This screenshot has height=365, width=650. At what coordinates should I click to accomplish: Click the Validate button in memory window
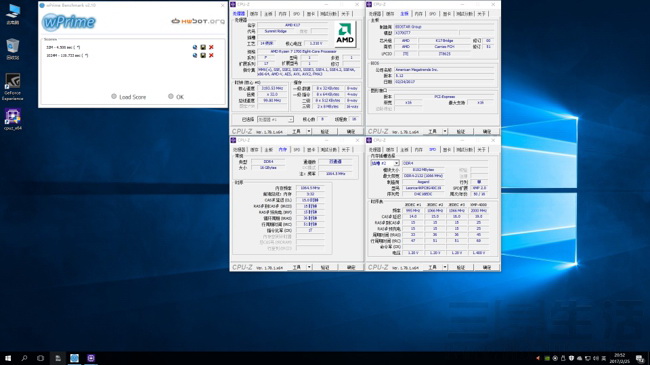(x=325, y=268)
